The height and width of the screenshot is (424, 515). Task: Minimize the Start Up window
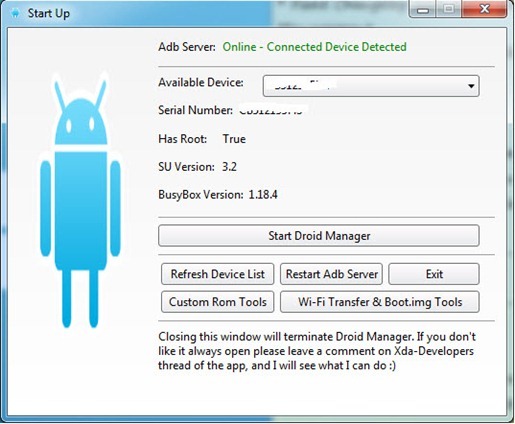(x=423, y=9)
